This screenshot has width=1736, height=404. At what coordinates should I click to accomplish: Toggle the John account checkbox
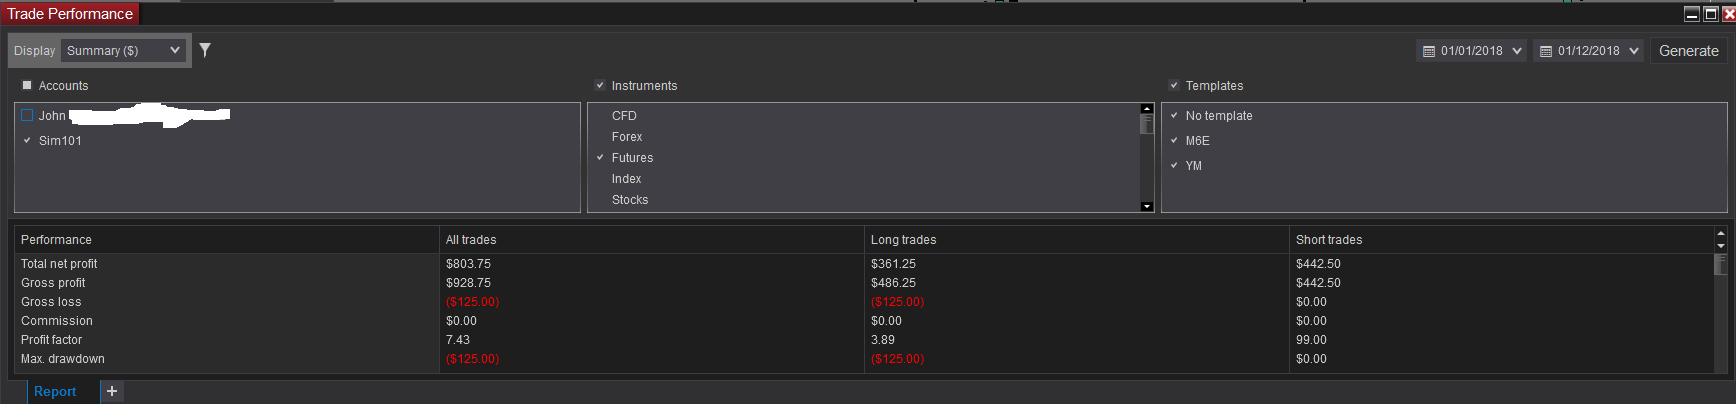(x=28, y=115)
